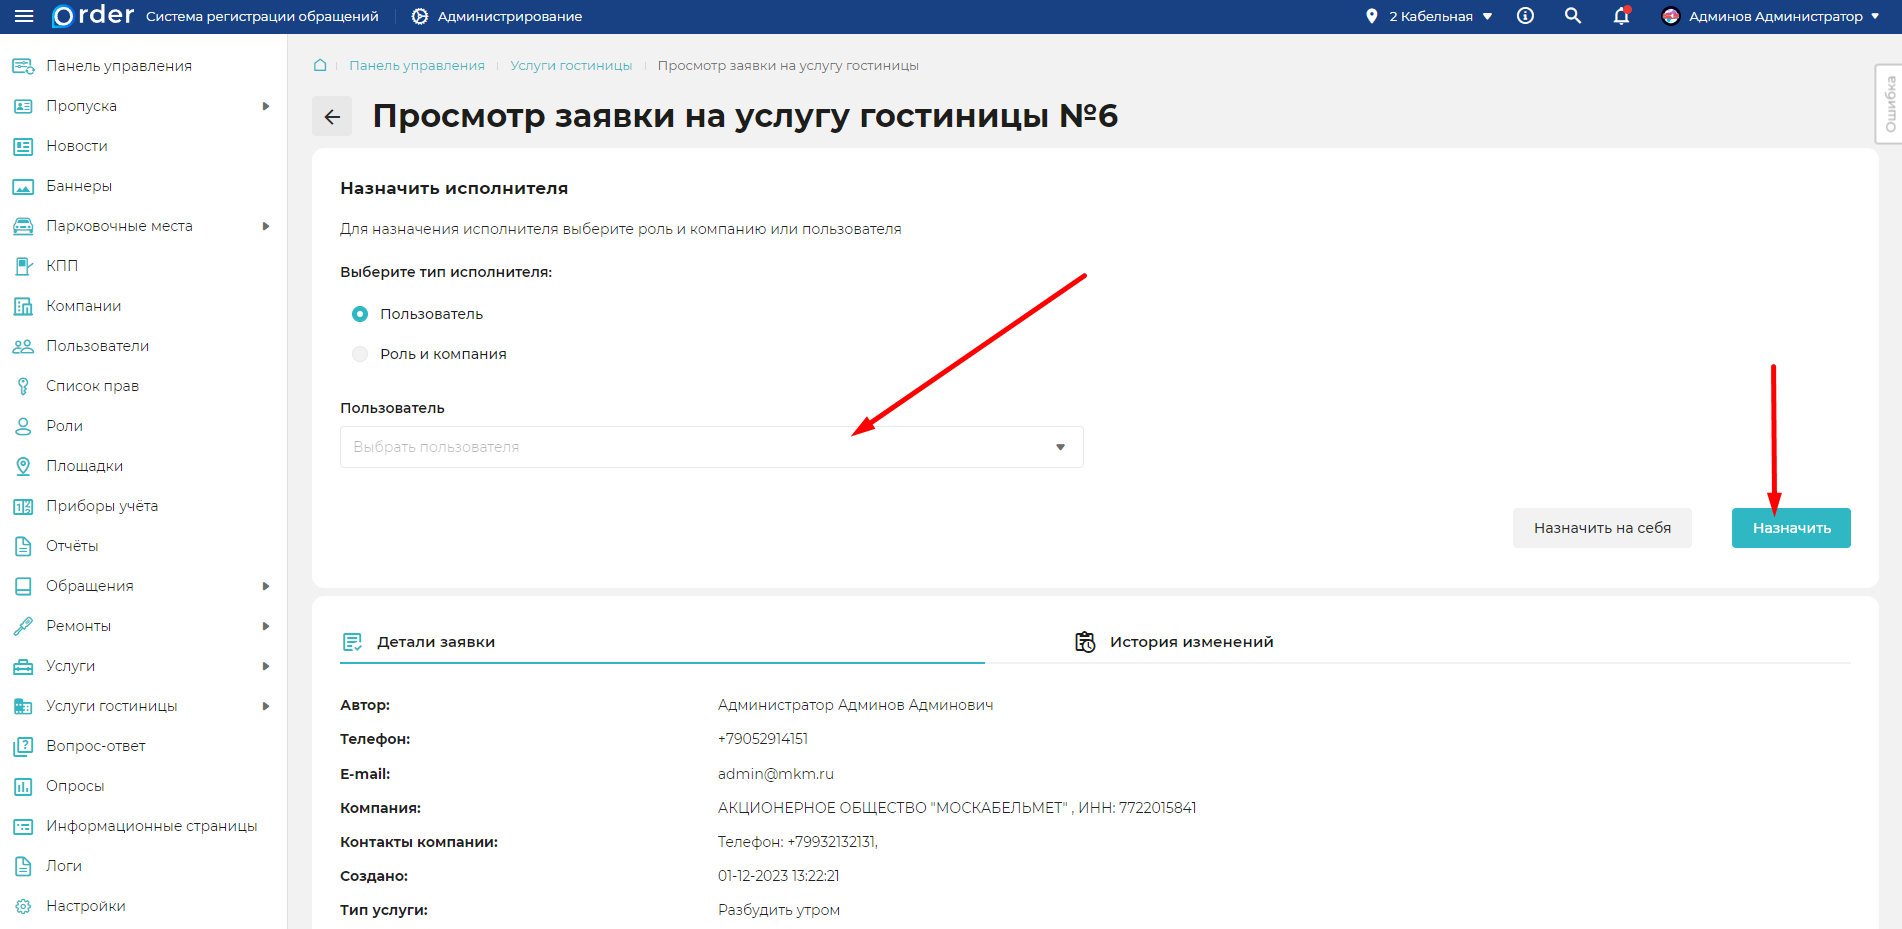
Task: Select the Пользователь executor type
Action: pyautogui.click(x=359, y=313)
